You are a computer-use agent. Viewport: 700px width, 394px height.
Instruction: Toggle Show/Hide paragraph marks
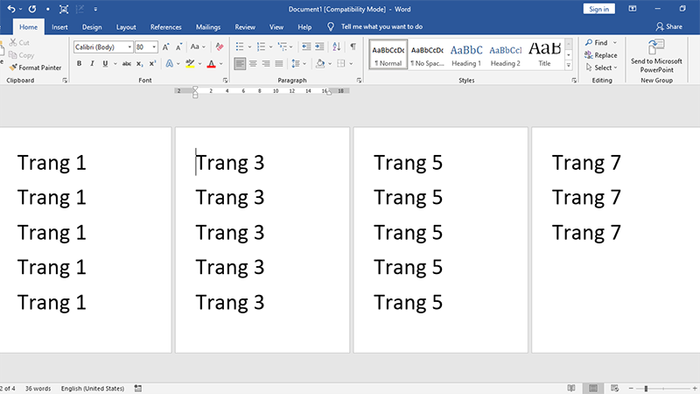353,47
